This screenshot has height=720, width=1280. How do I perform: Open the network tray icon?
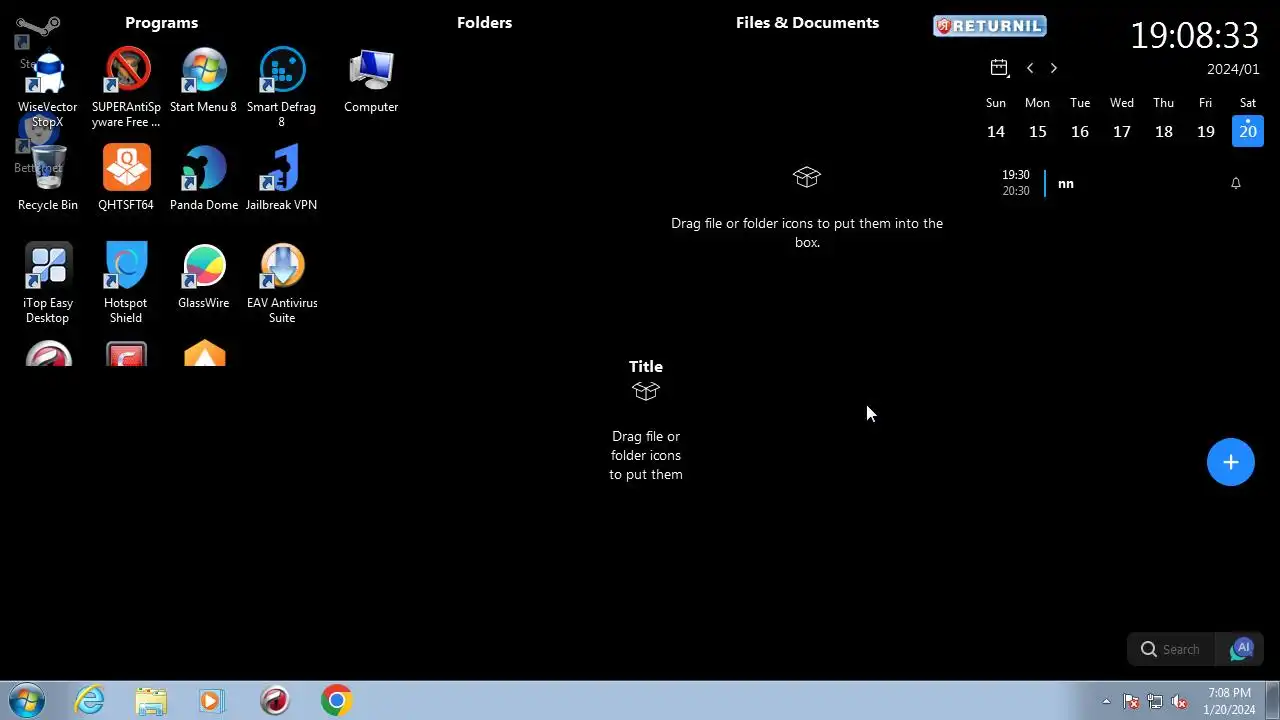(x=1155, y=701)
